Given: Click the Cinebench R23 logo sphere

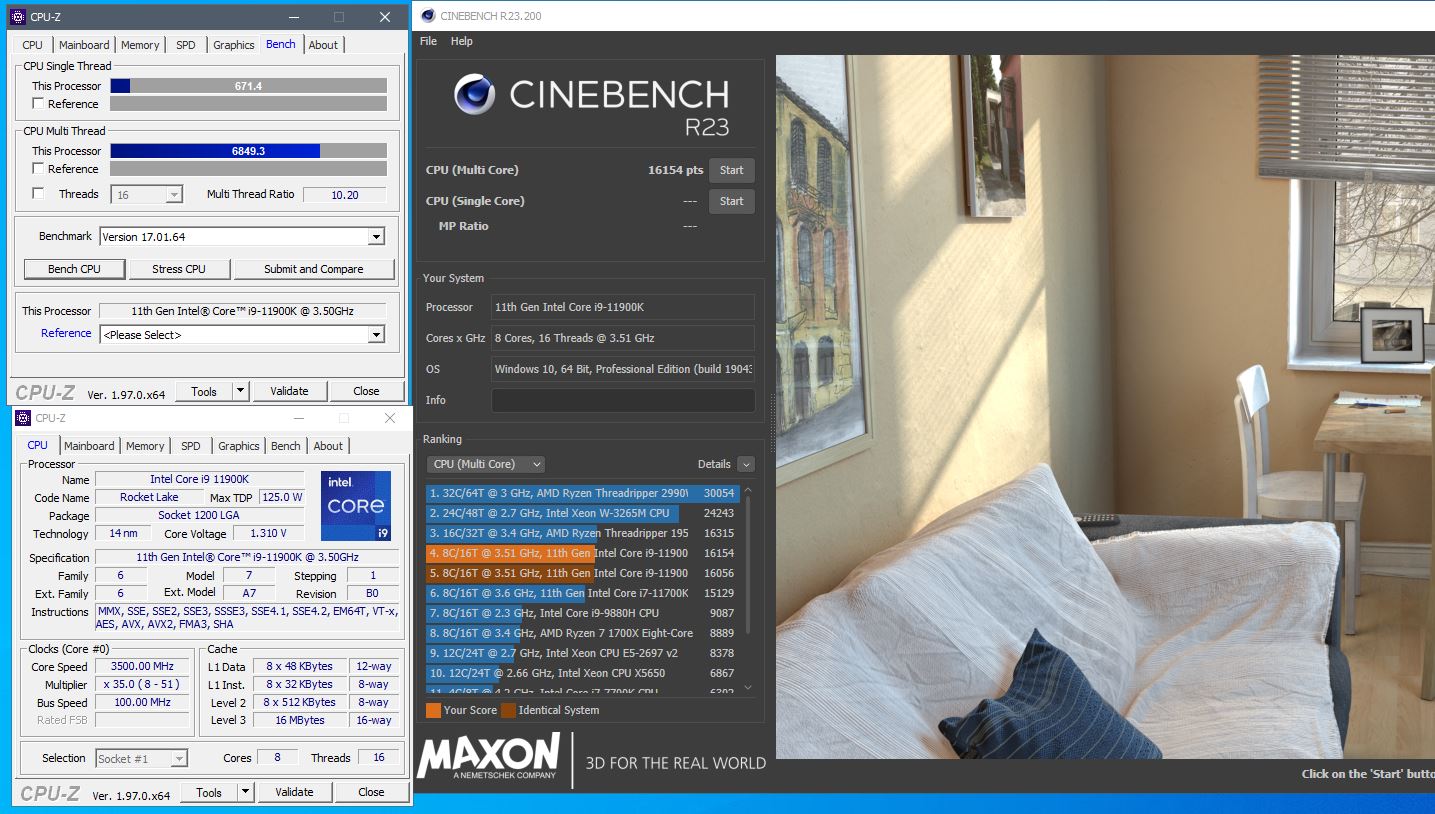Looking at the screenshot, I should point(474,95).
